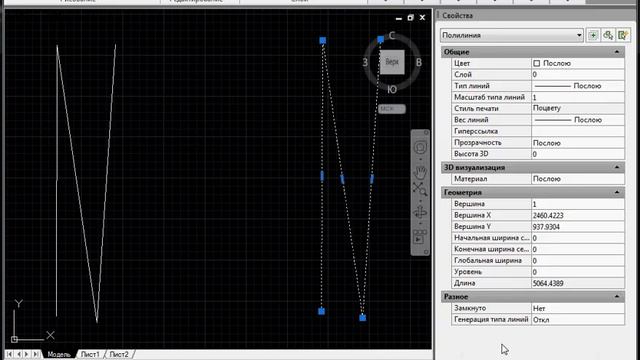The image size is (640, 360).
Task: Click the Замкнуто value Нет
Action: point(578,308)
